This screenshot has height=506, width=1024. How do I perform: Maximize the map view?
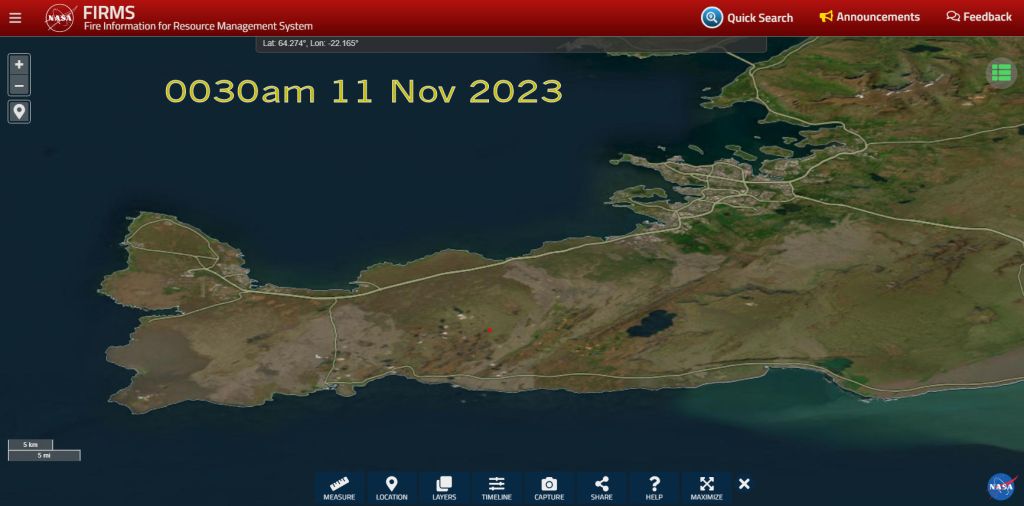(x=706, y=488)
